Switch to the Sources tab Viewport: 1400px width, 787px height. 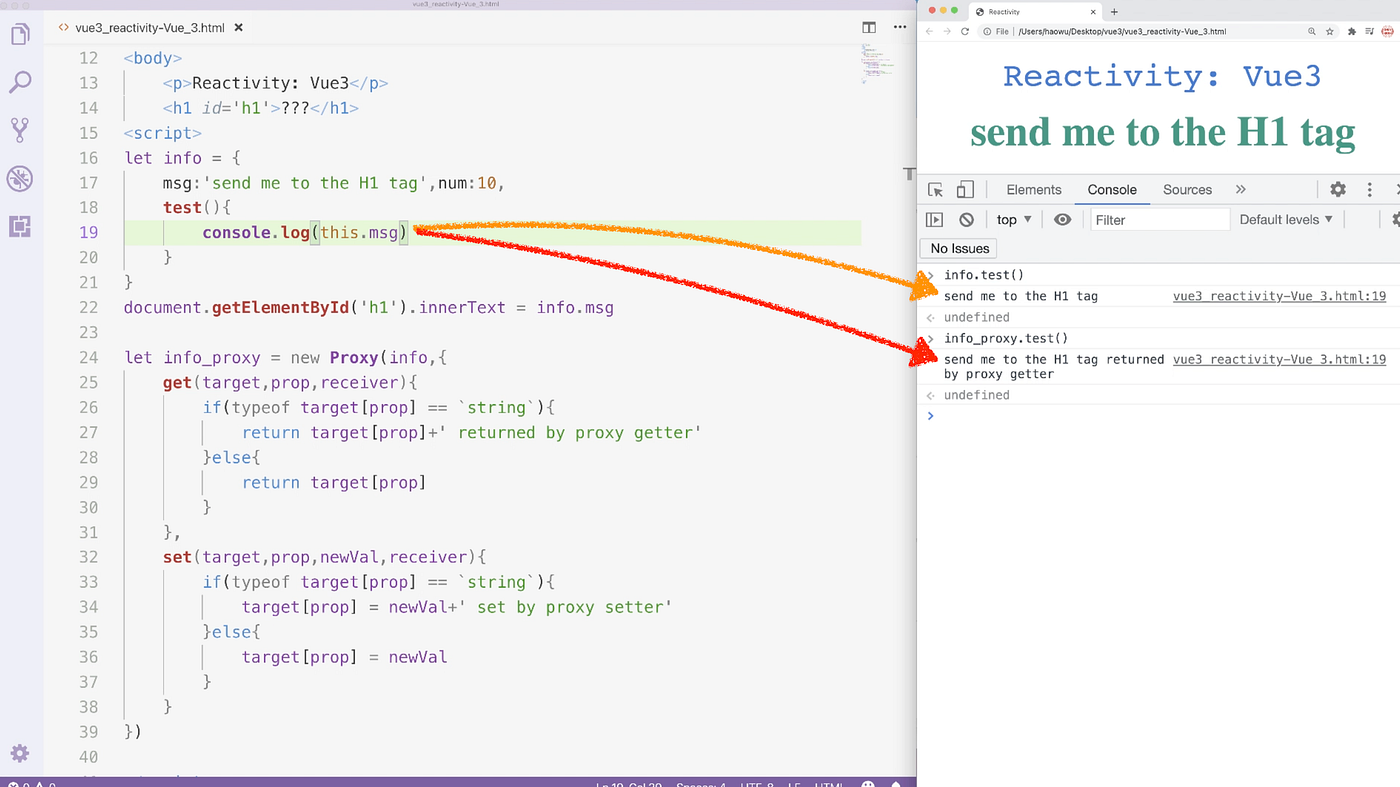click(1187, 189)
